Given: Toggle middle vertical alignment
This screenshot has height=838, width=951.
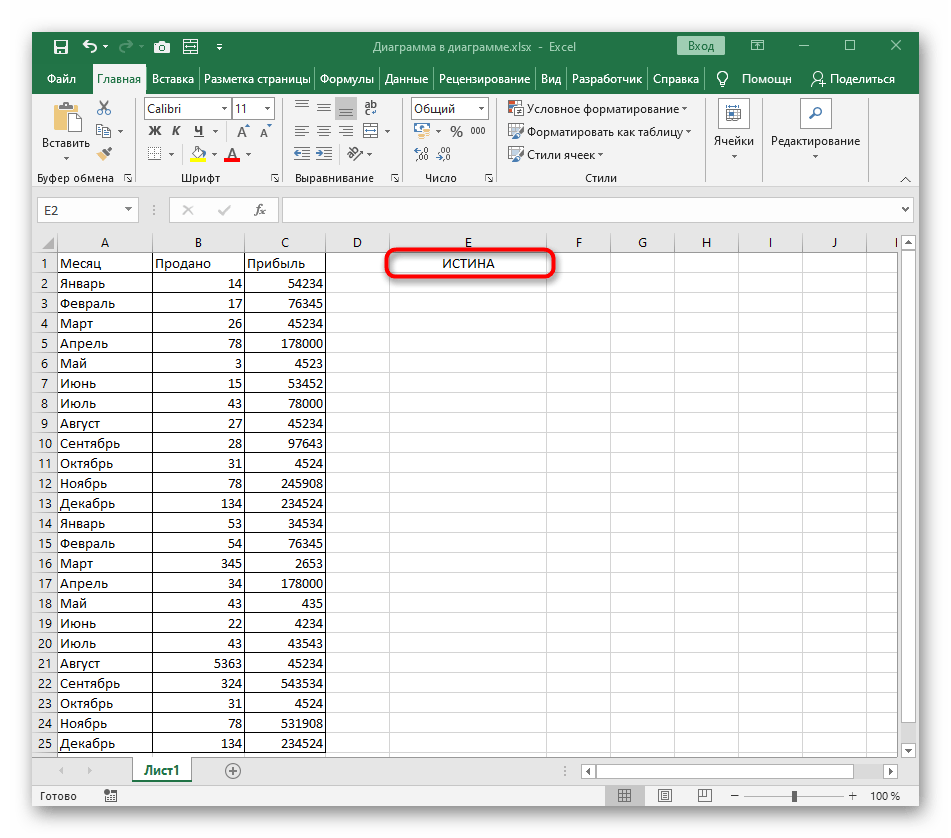Looking at the screenshot, I should click(324, 108).
